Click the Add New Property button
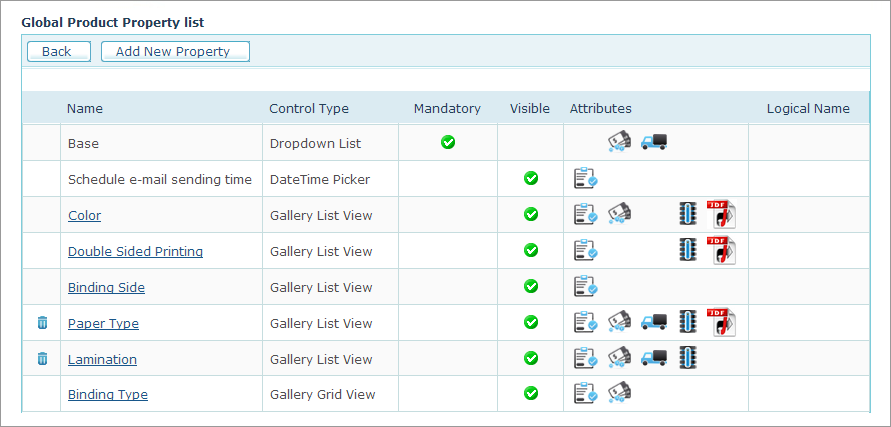Screen dimensions: 891x427 (x=174, y=51)
